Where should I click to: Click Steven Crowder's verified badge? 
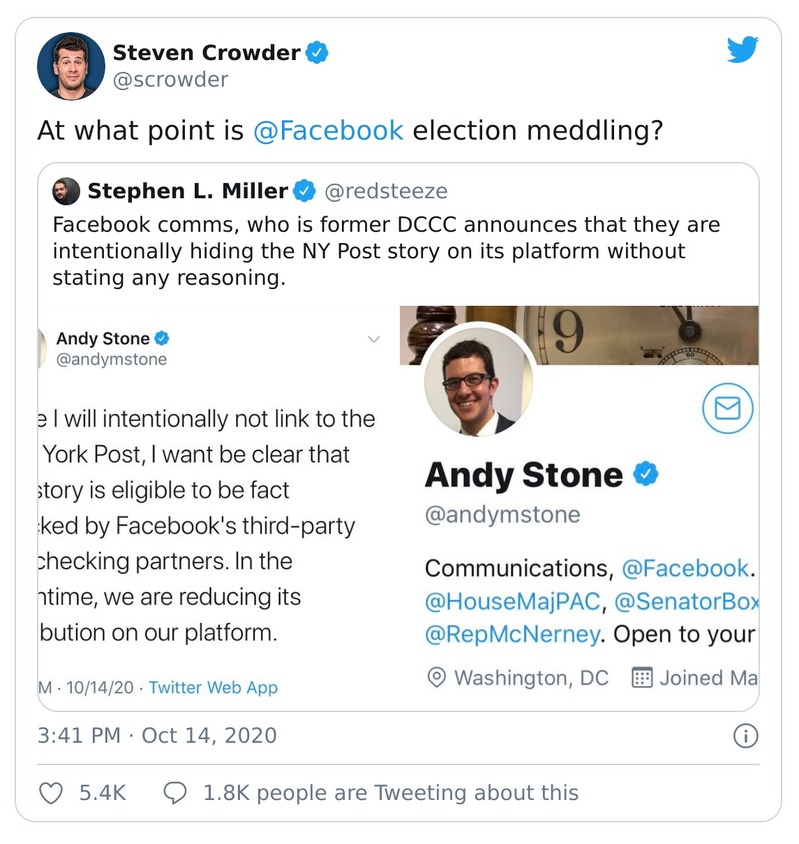318,52
